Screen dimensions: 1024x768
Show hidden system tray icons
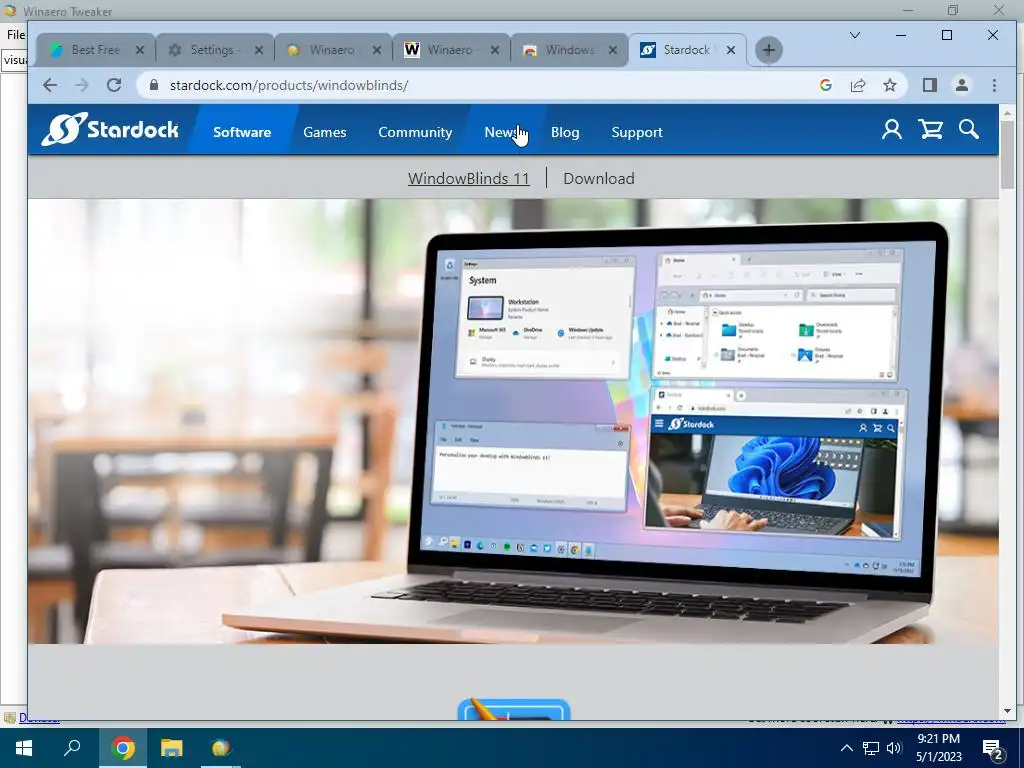(x=846, y=748)
